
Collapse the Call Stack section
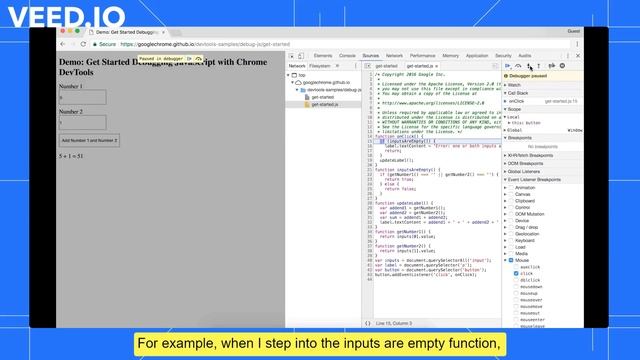542,93
